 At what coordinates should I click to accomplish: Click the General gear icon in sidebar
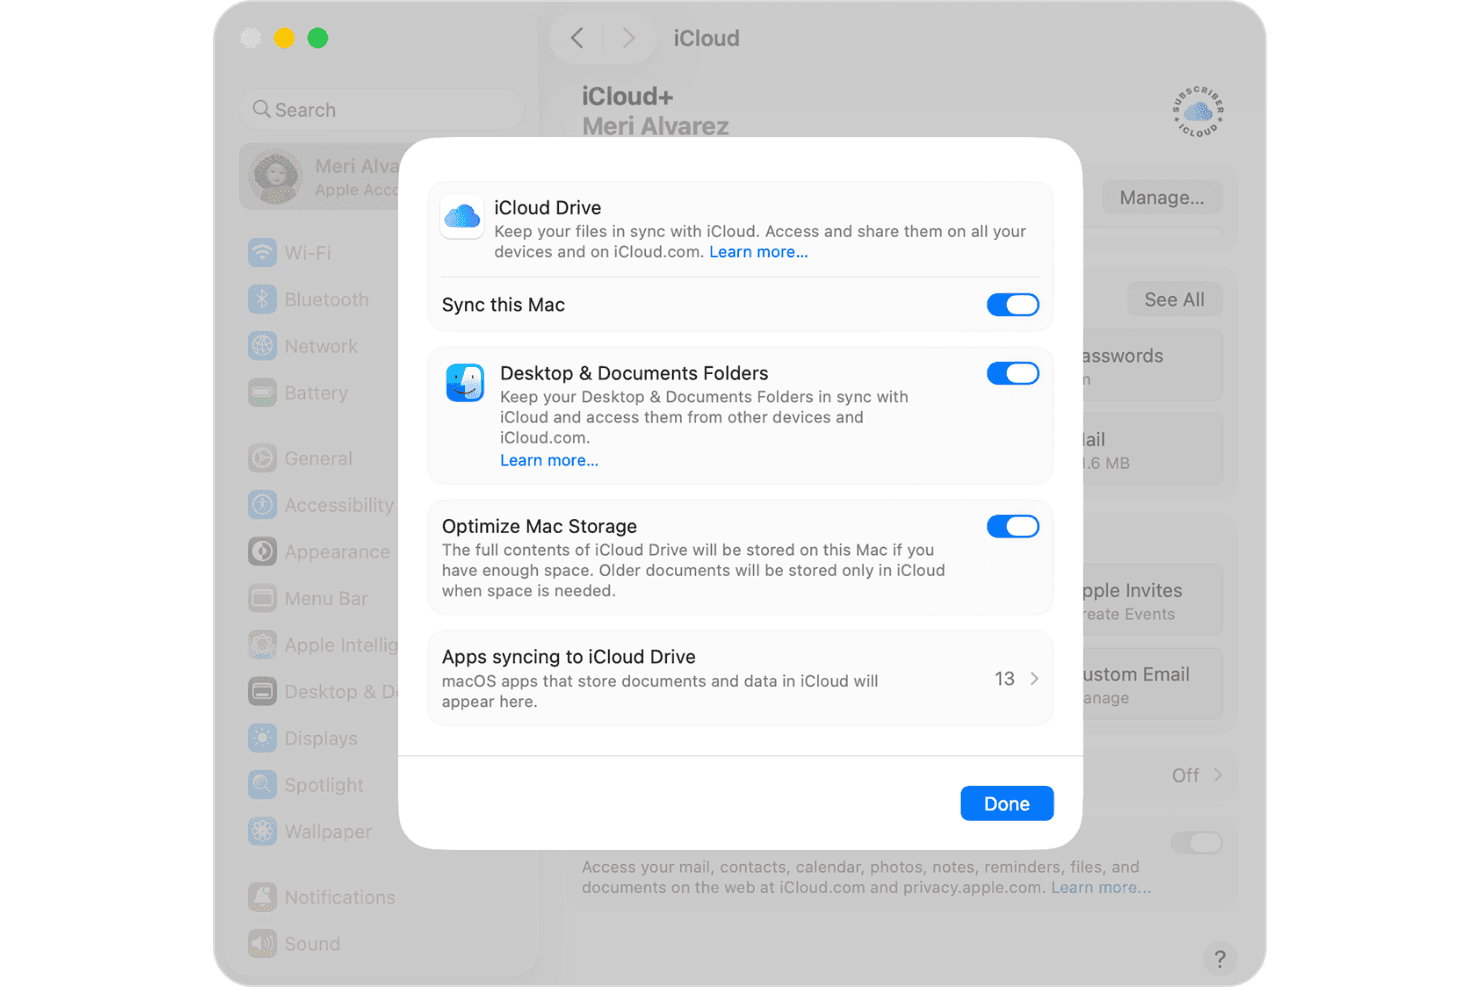point(262,458)
